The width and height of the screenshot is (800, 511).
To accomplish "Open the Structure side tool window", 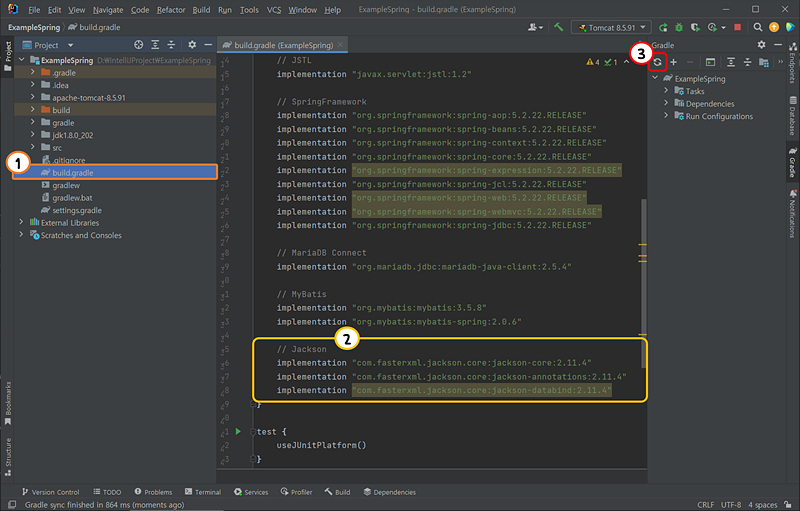I will [8, 456].
